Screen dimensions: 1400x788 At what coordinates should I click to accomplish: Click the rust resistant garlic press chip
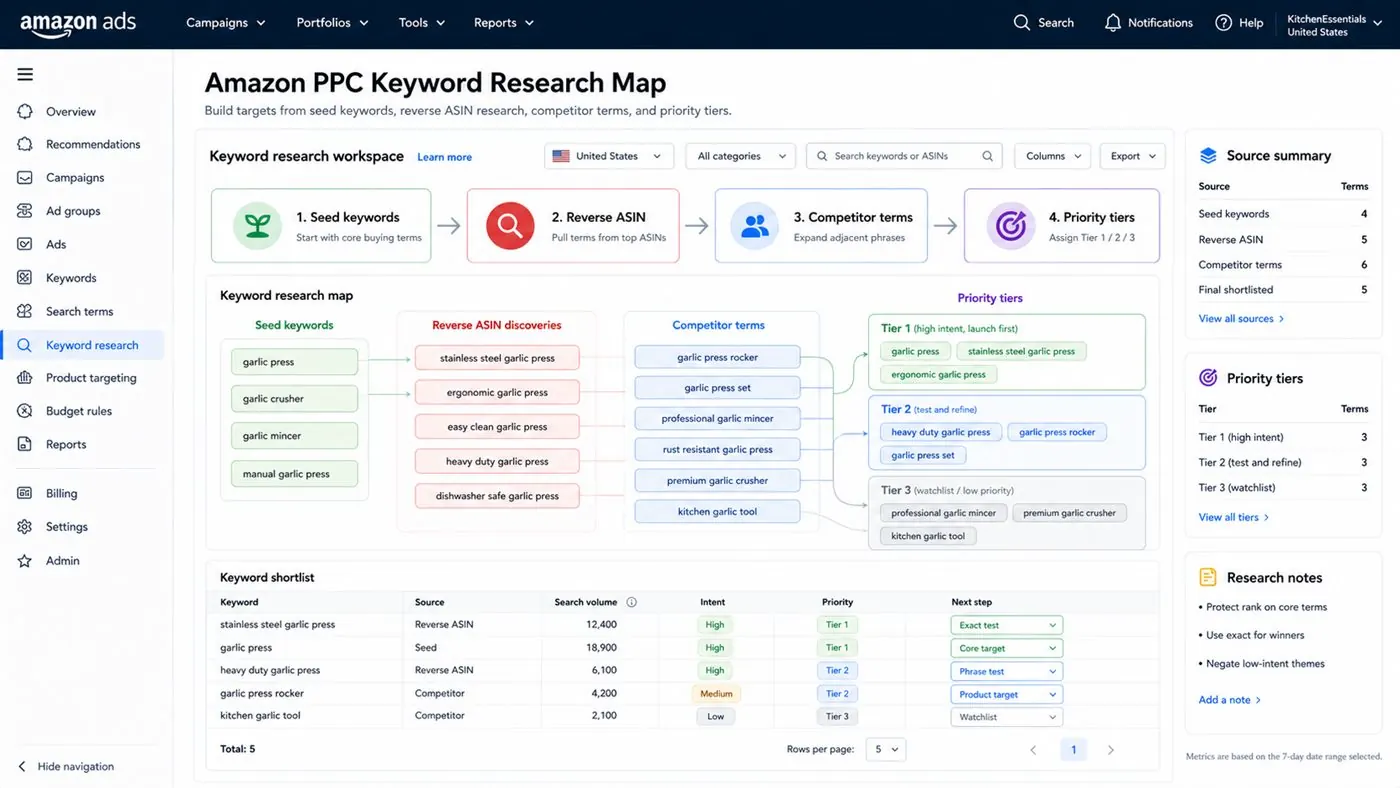point(718,450)
